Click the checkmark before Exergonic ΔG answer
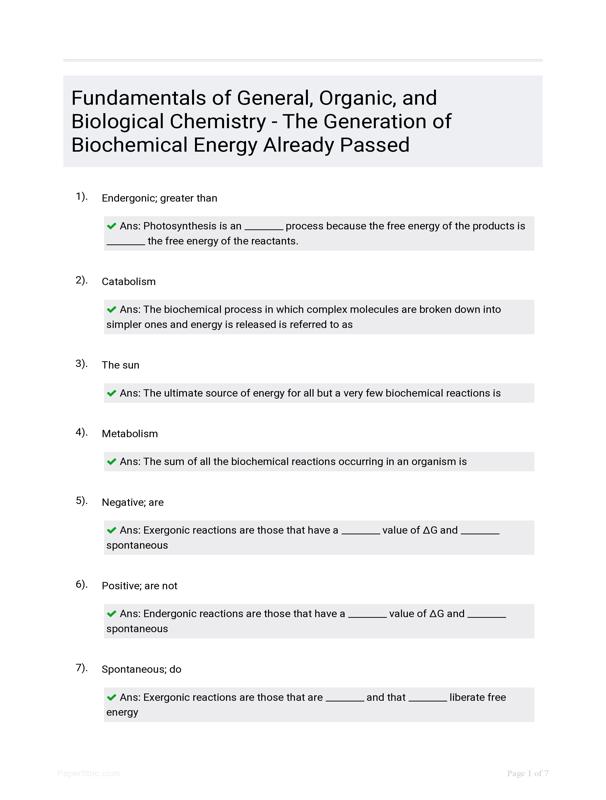The height and width of the screenshot is (800, 606). coord(111,530)
